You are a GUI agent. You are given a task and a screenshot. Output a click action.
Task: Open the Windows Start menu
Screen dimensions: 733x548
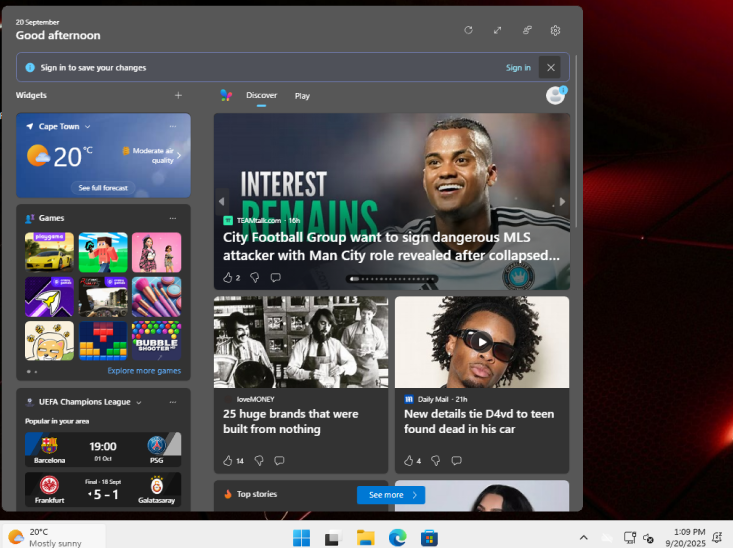pyautogui.click(x=302, y=538)
